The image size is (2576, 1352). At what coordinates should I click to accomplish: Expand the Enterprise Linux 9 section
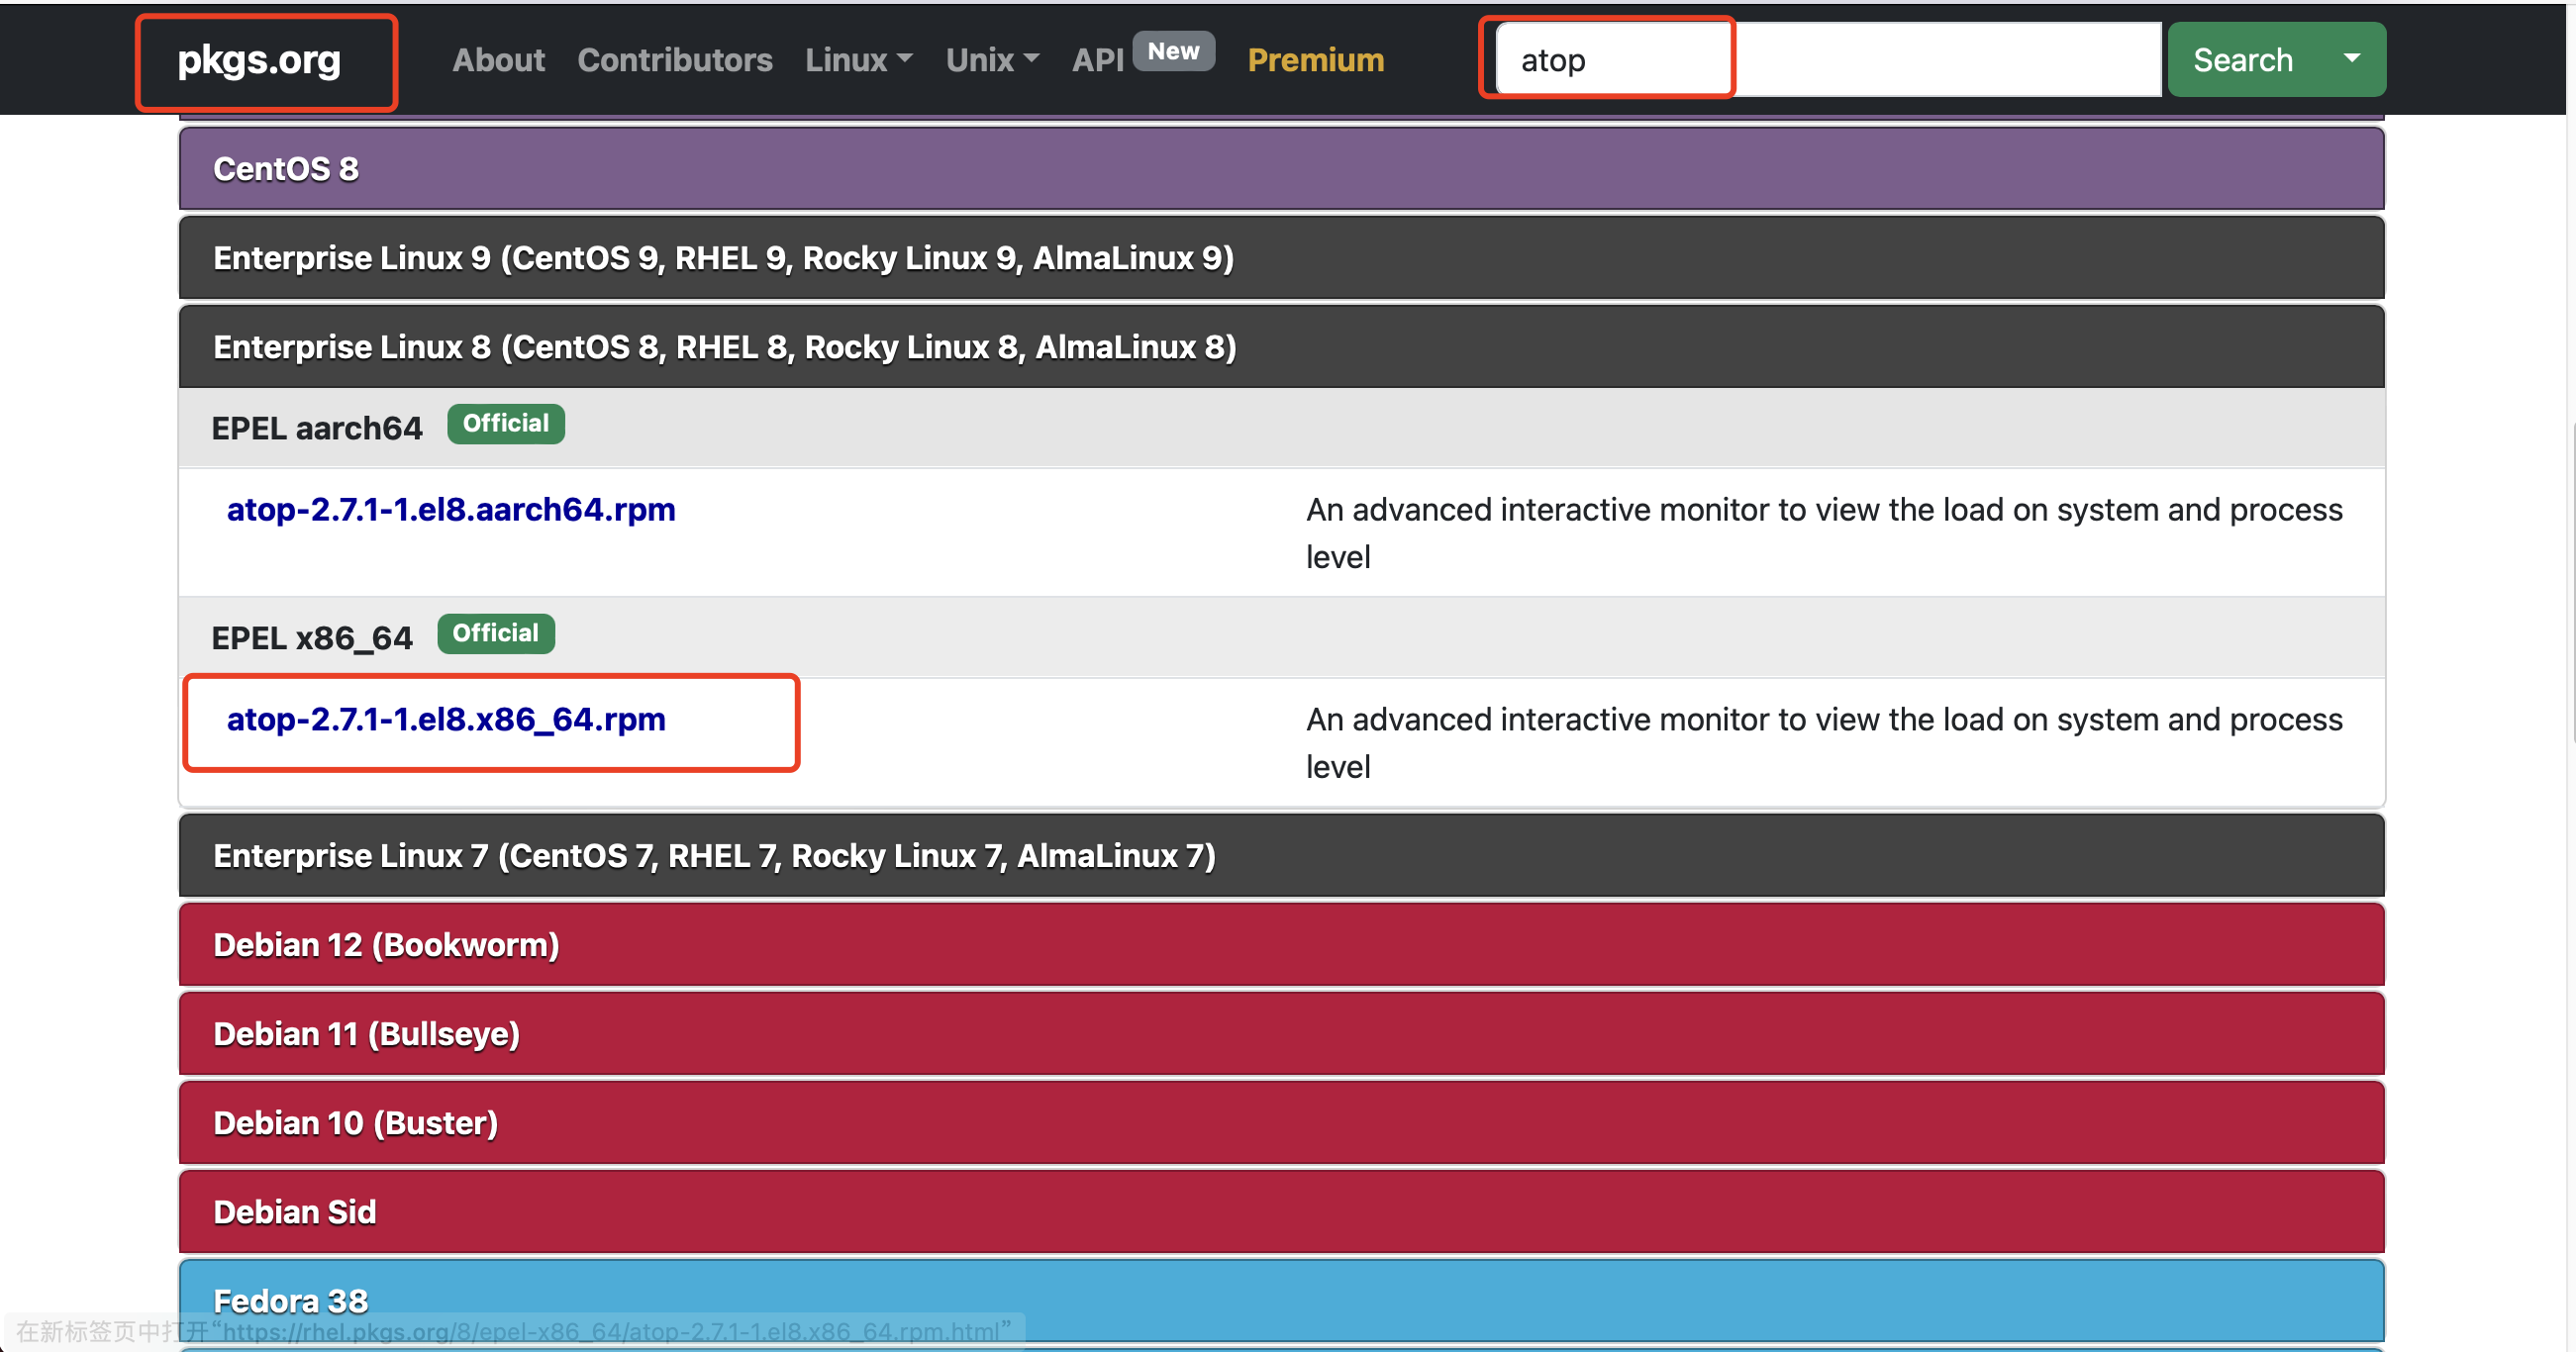[1281, 258]
